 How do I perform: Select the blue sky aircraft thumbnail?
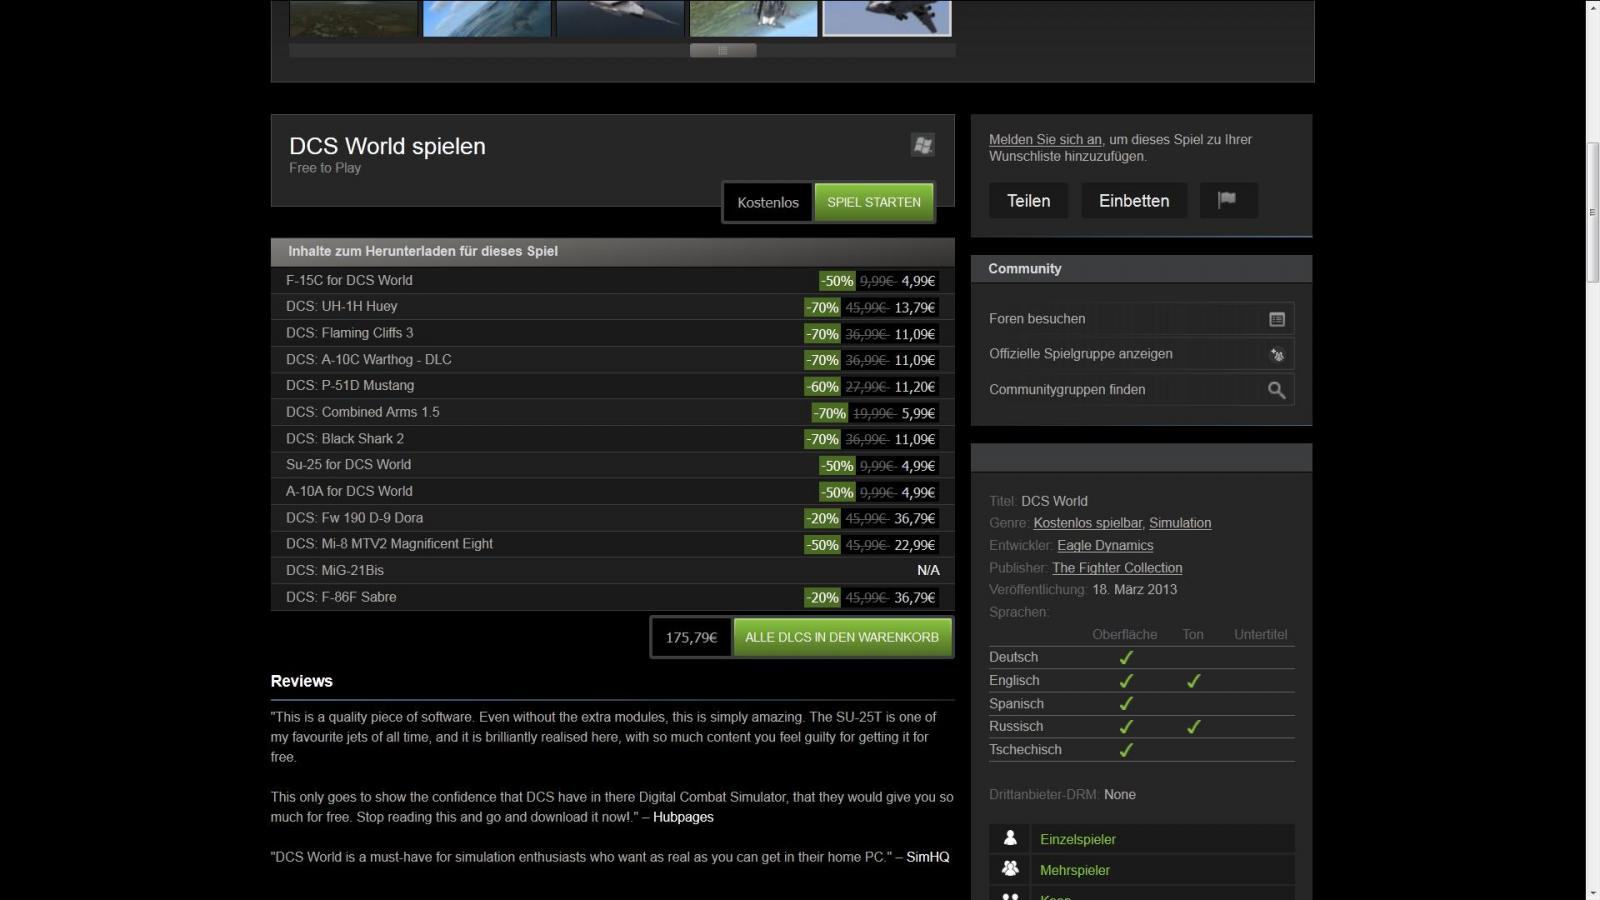pyautogui.click(x=487, y=18)
